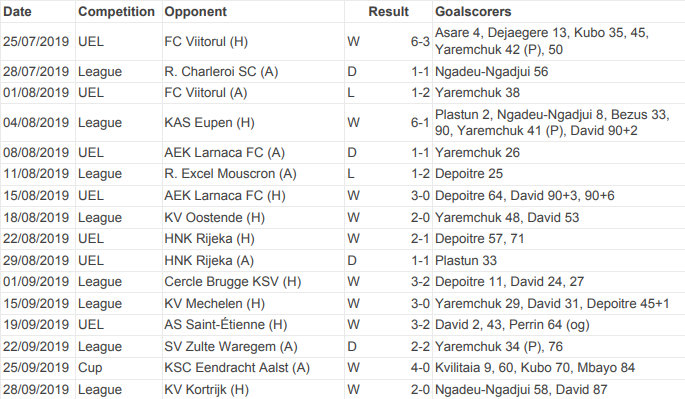Click the Ngadeu-Ngadjui 56 goalscorer cell
The width and height of the screenshot is (685, 399).
(491, 71)
